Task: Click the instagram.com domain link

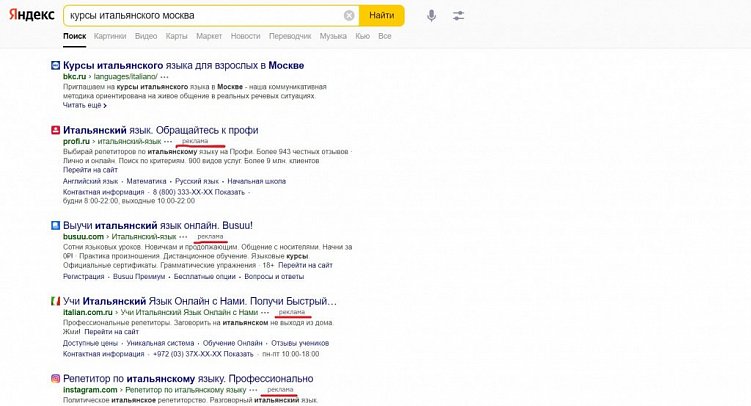Action: [90, 390]
